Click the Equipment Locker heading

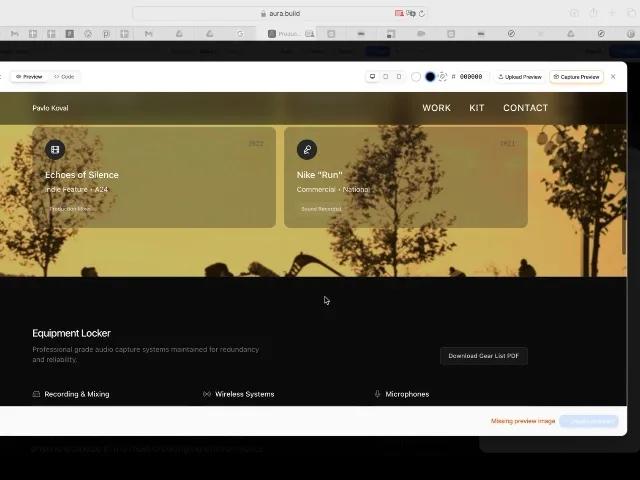coord(71,333)
